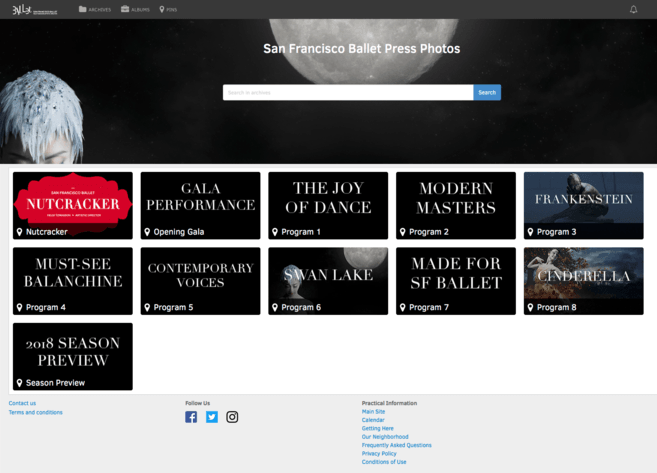Open the Getting Here link
Image resolution: width=657 pixels, height=473 pixels.
(x=378, y=428)
